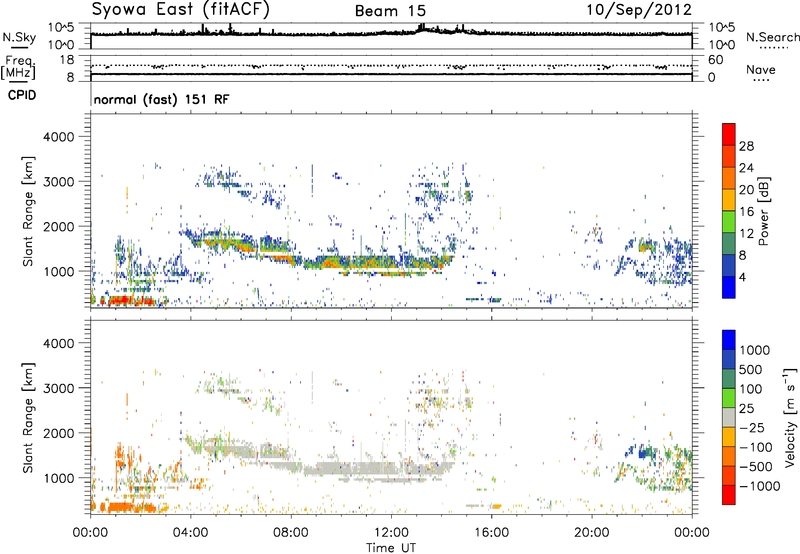Image resolution: width=800 pixels, height=554 pixels.
Task: Click the "25" value on velocity color bar
Action: click(746, 408)
